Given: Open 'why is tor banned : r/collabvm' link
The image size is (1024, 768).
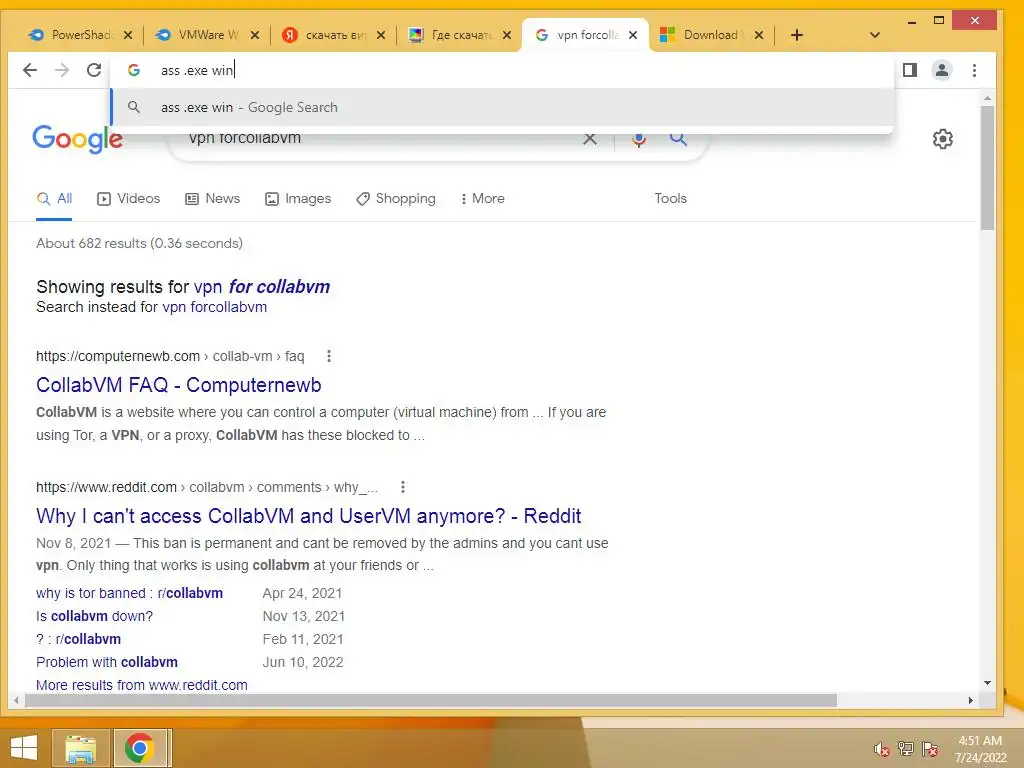Looking at the screenshot, I should pos(129,593).
